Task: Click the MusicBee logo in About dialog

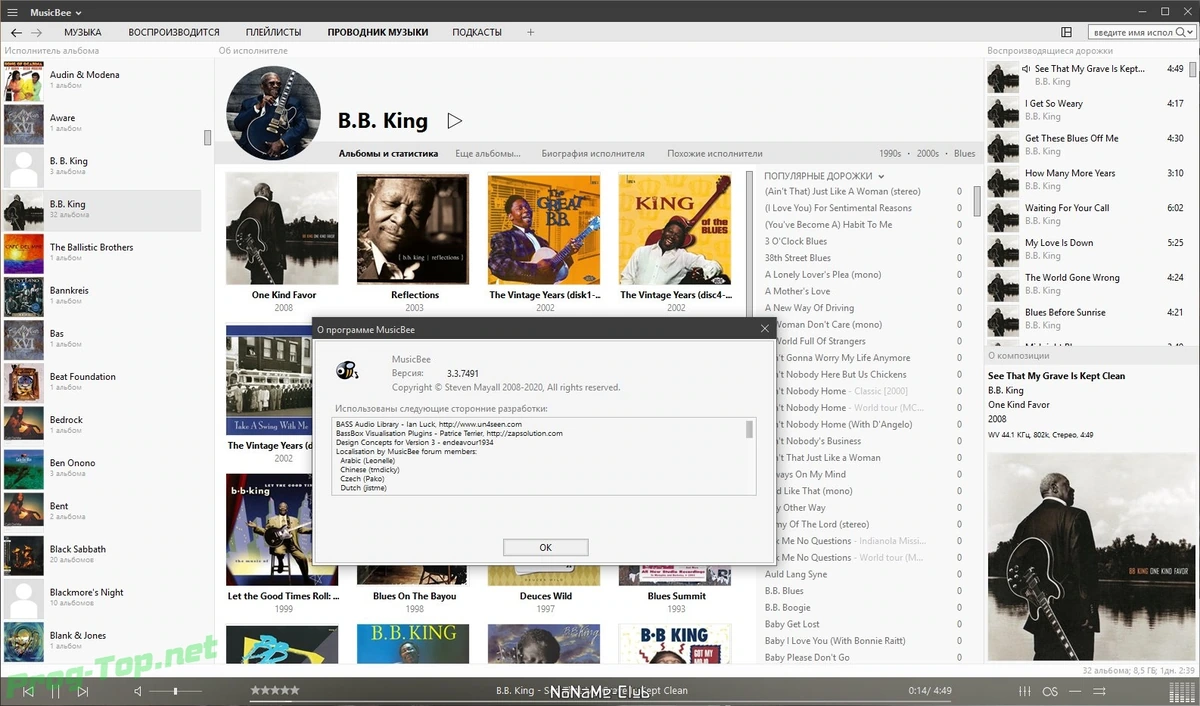Action: coord(348,372)
